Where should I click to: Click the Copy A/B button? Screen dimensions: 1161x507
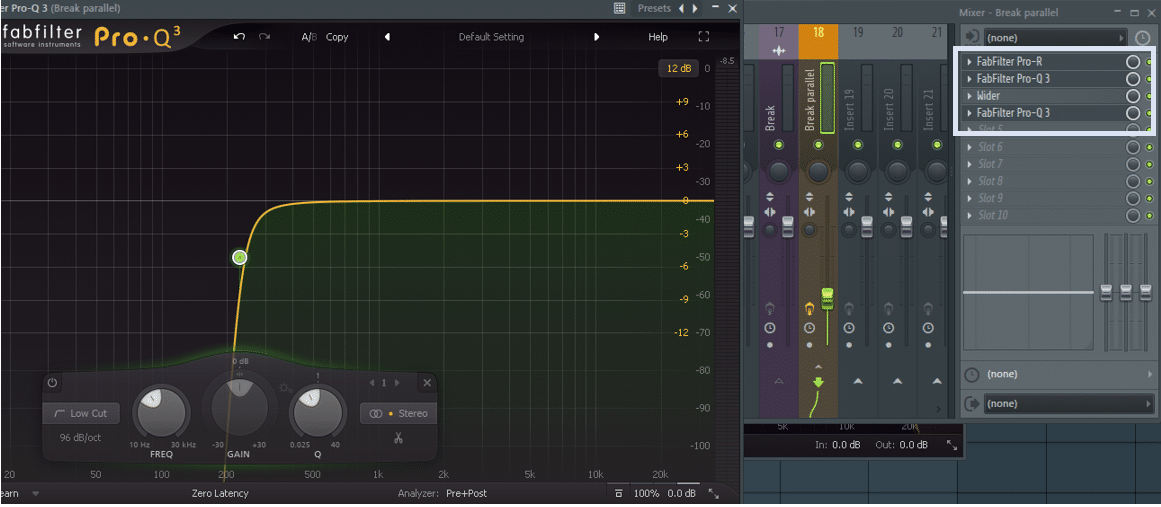click(x=337, y=37)
